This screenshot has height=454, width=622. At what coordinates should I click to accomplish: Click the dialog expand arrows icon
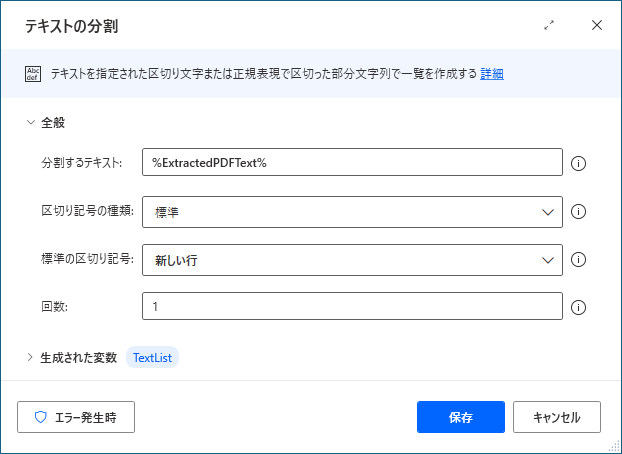(549, 25)
